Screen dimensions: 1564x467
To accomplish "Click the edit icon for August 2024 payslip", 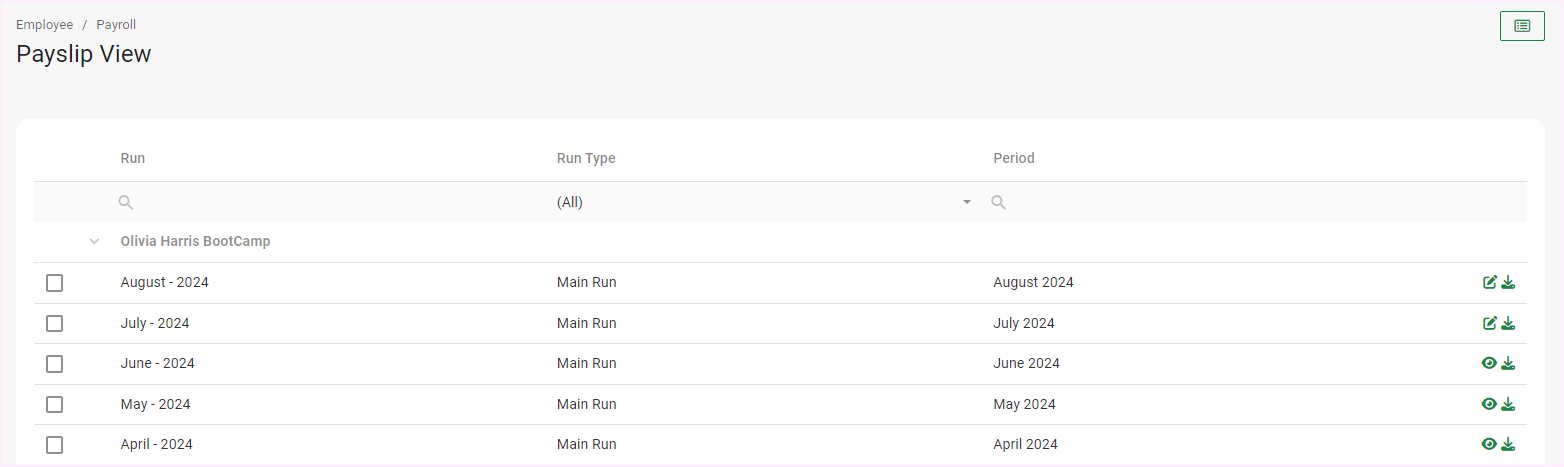I will click(x=1490, y=283).
